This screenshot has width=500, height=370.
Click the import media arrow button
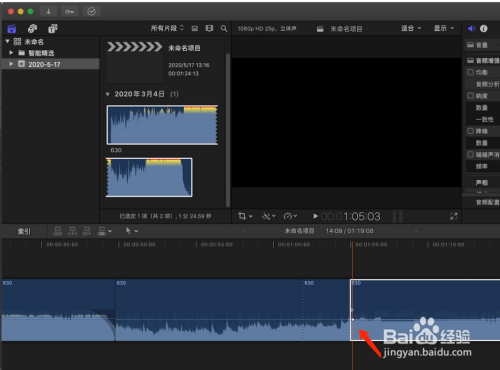click(x=48, y=11)
